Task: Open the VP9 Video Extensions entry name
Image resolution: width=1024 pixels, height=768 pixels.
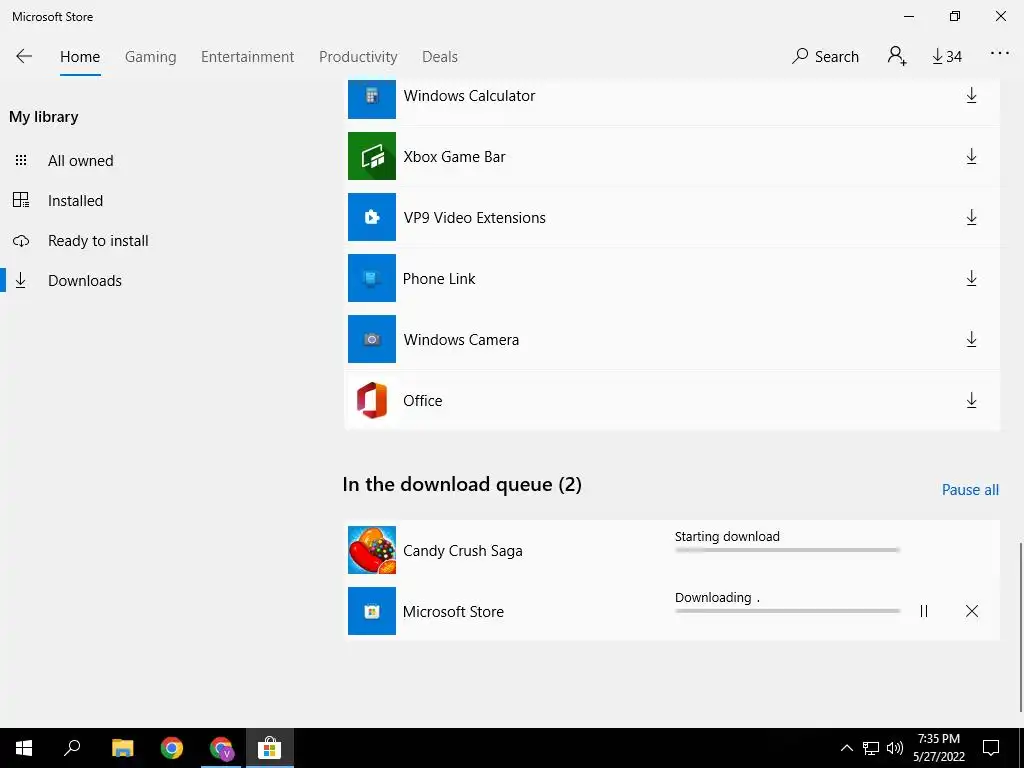Action: click(474, 217)
